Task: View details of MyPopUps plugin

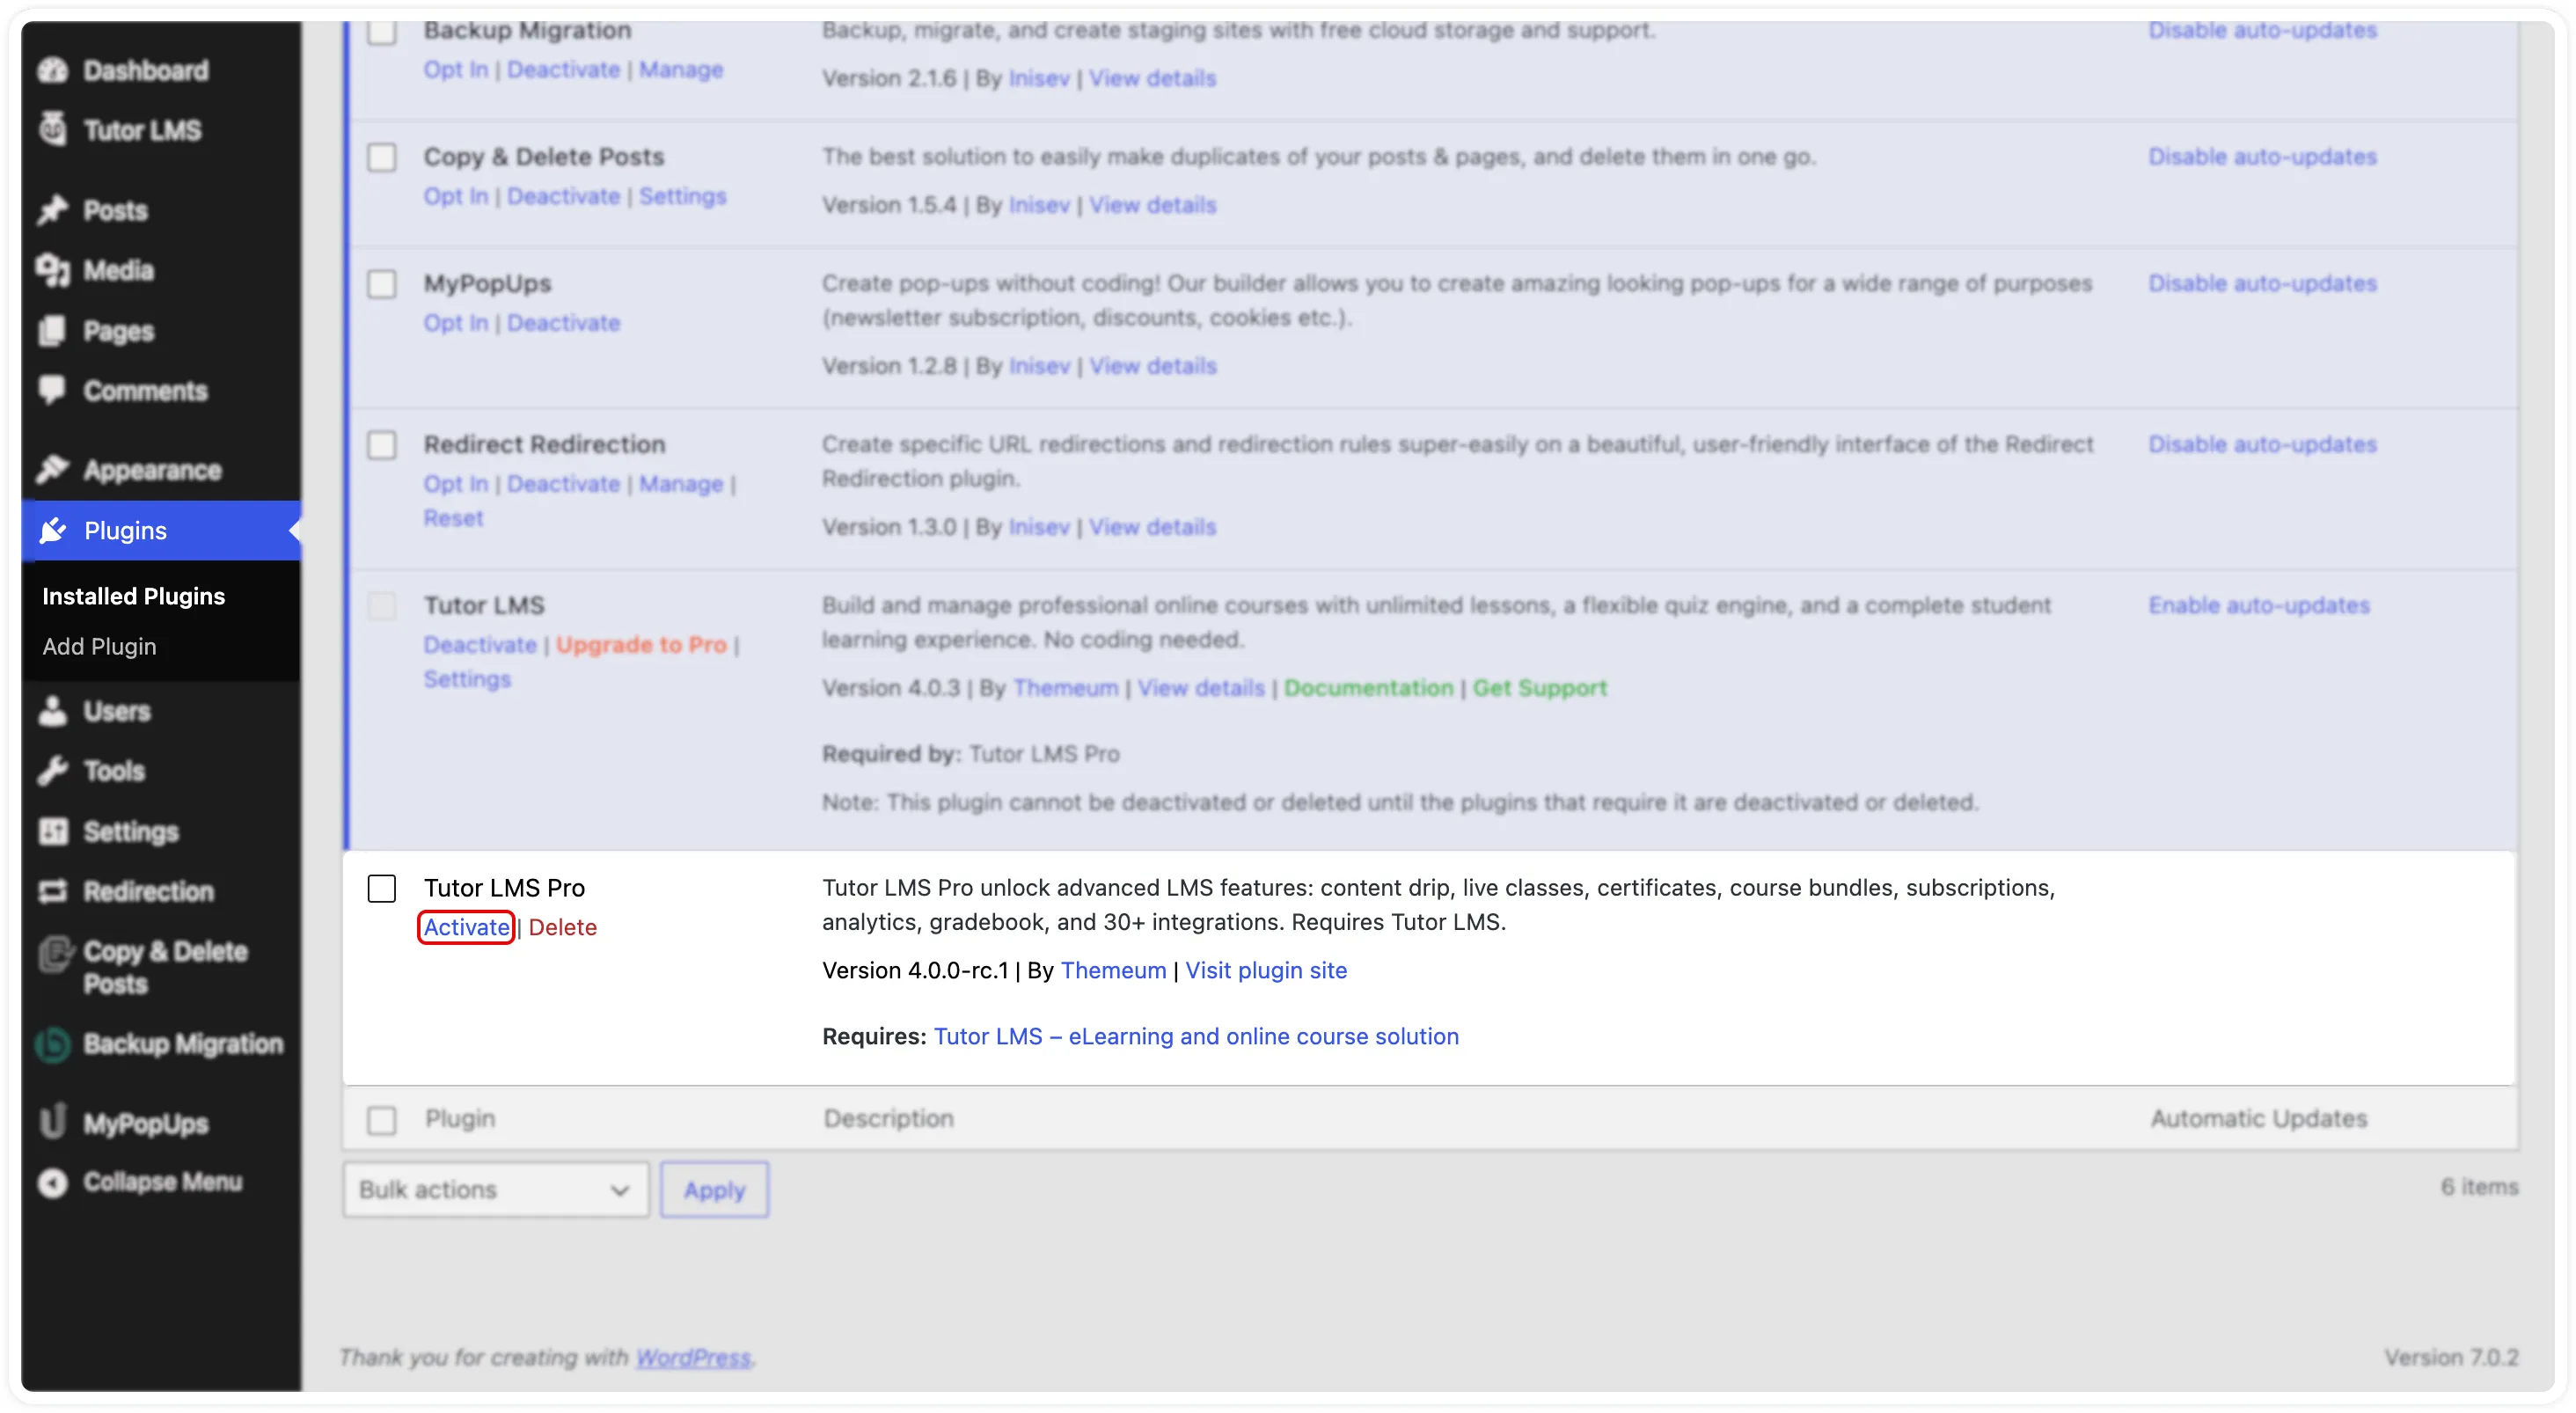Action: pyautogui.click(x=1153, y=365)
